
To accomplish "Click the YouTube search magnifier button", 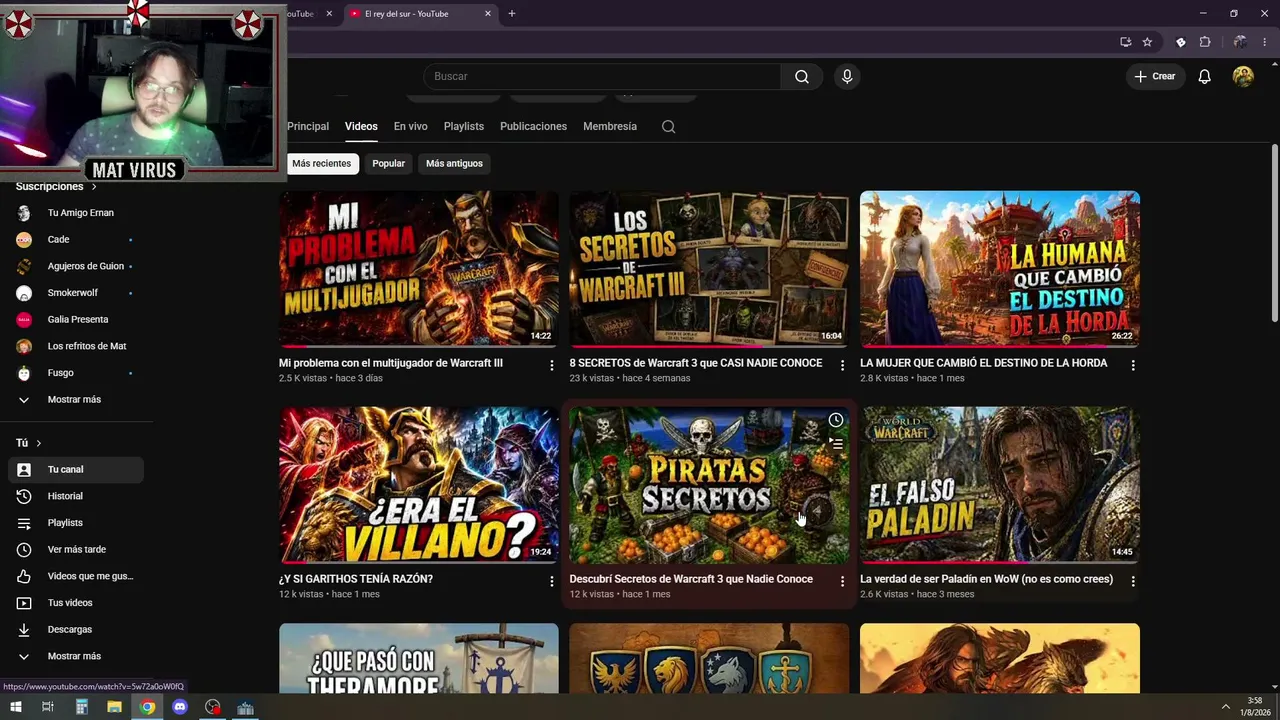I will [x=802, y=77].
